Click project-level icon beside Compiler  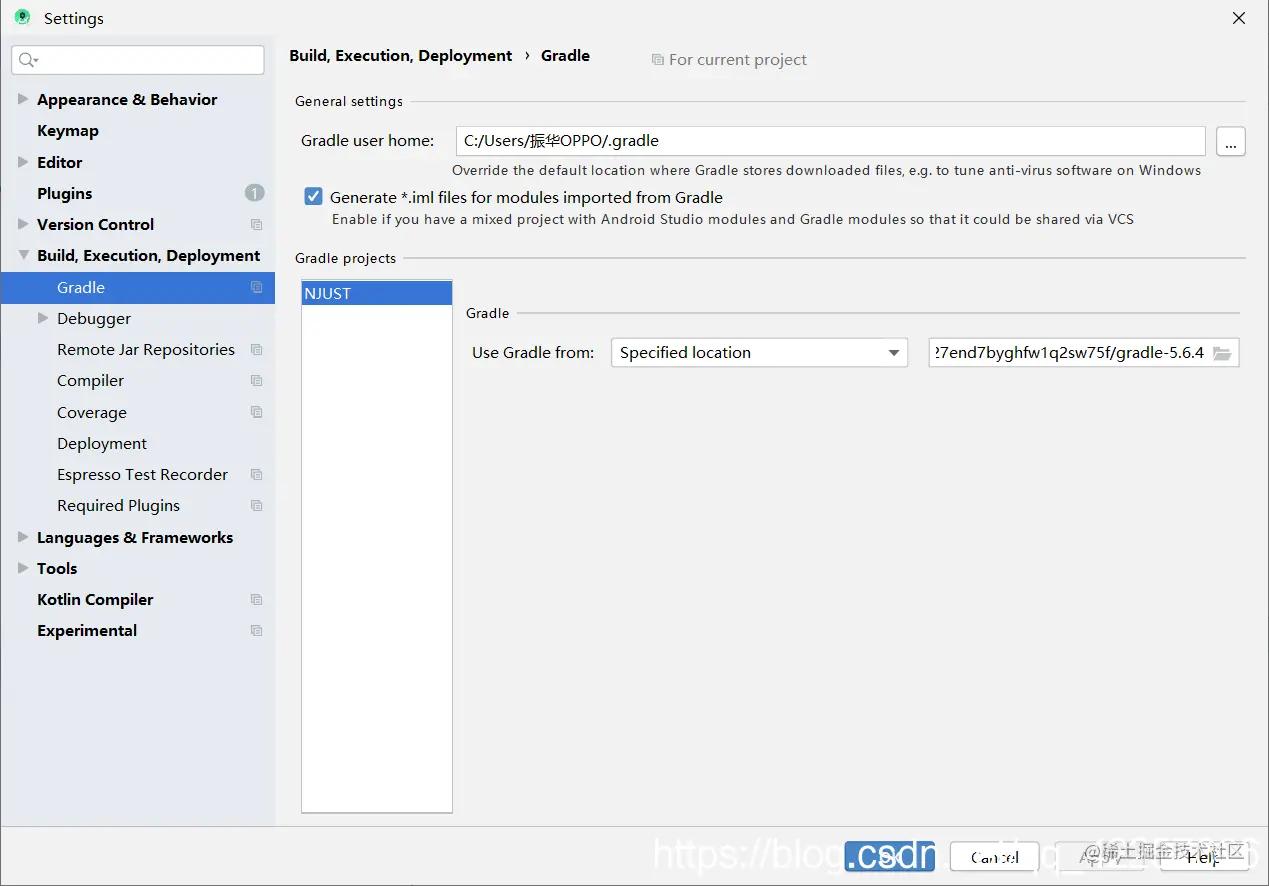coord(256,381)
